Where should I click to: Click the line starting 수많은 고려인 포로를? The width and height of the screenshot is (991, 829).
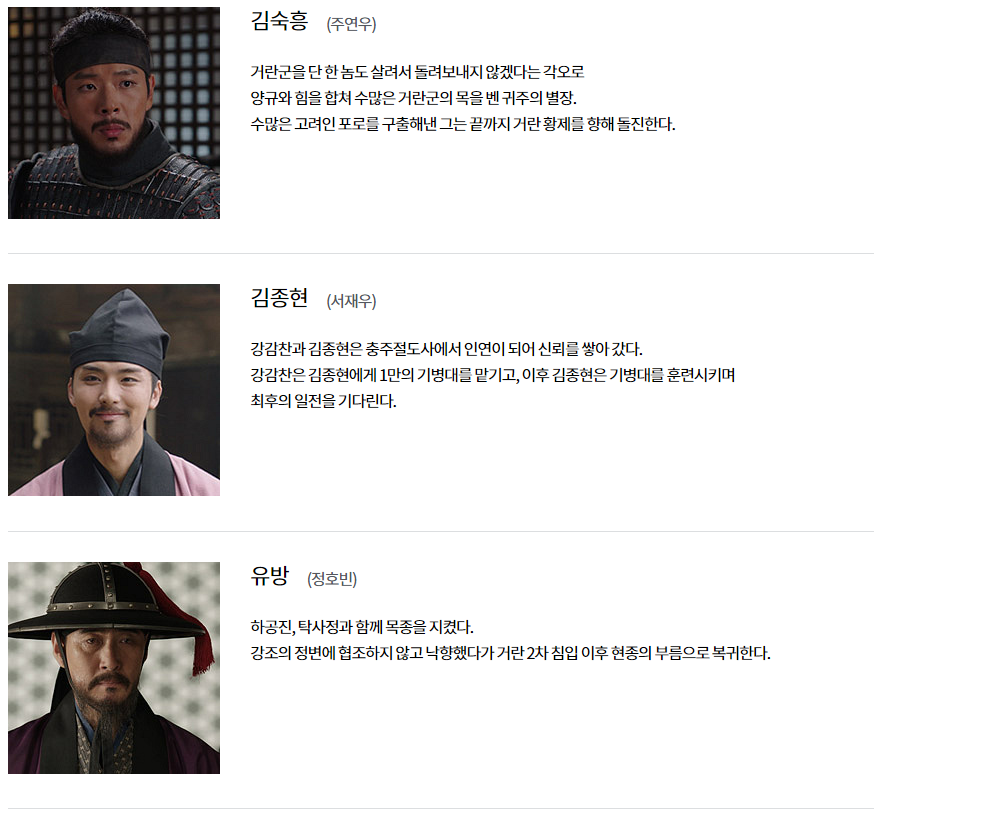(463, 124)
